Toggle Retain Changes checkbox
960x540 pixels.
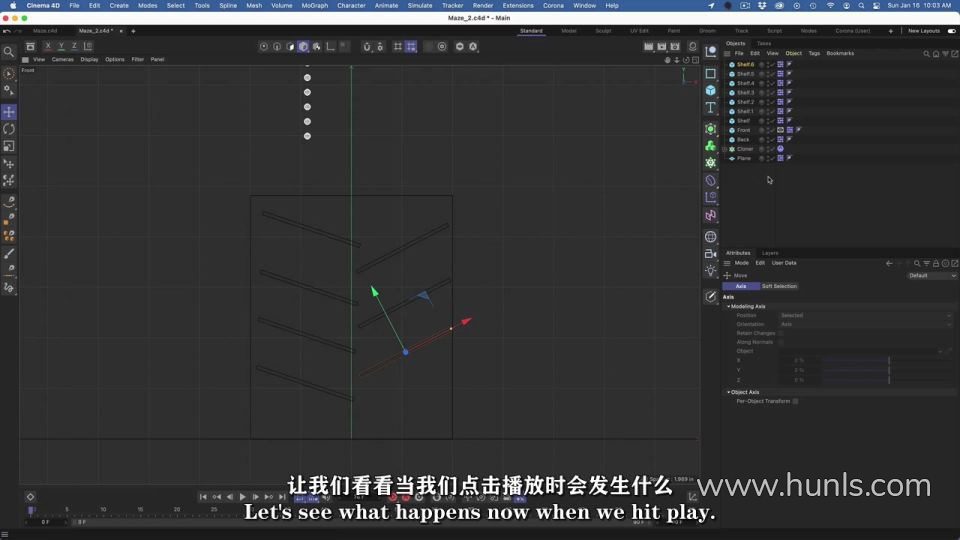pyautogui.click(x=781, y=333)
